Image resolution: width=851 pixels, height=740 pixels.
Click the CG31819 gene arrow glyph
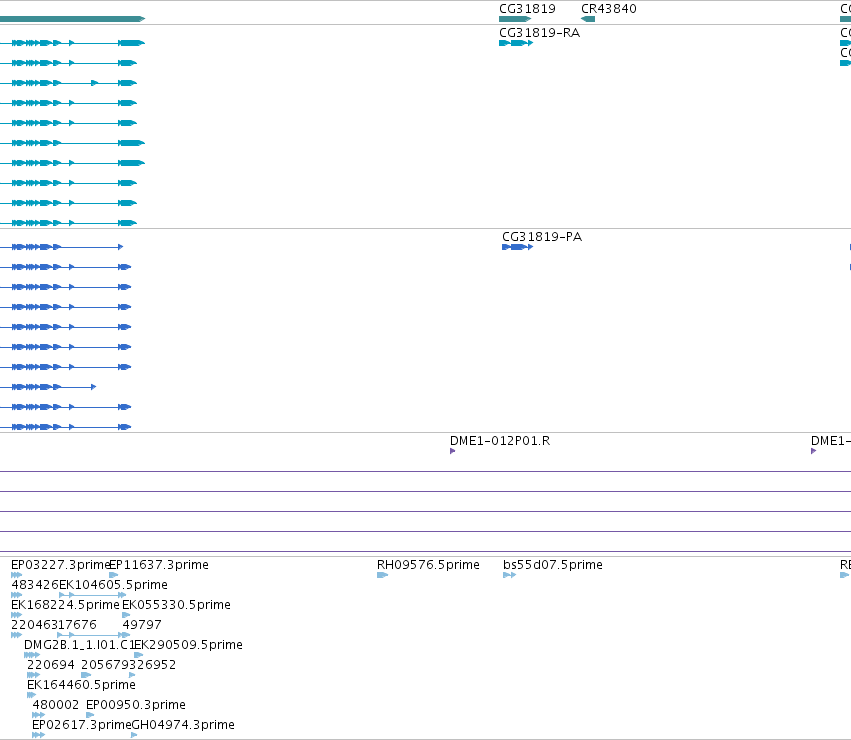(515, 19)
